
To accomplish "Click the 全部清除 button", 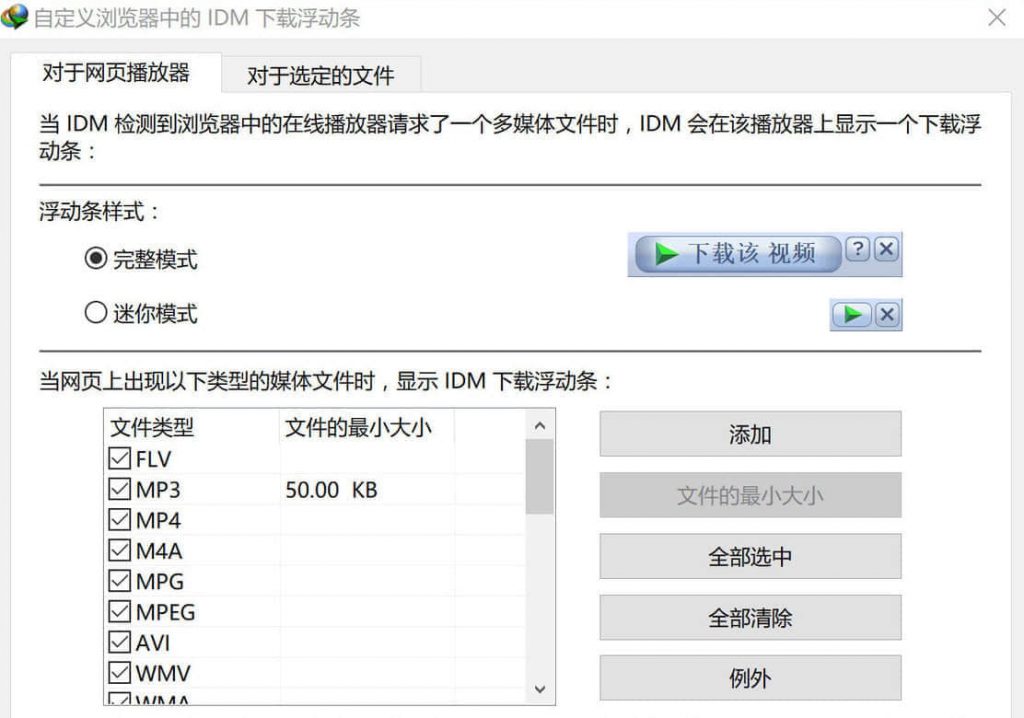I will pos(749,617).
